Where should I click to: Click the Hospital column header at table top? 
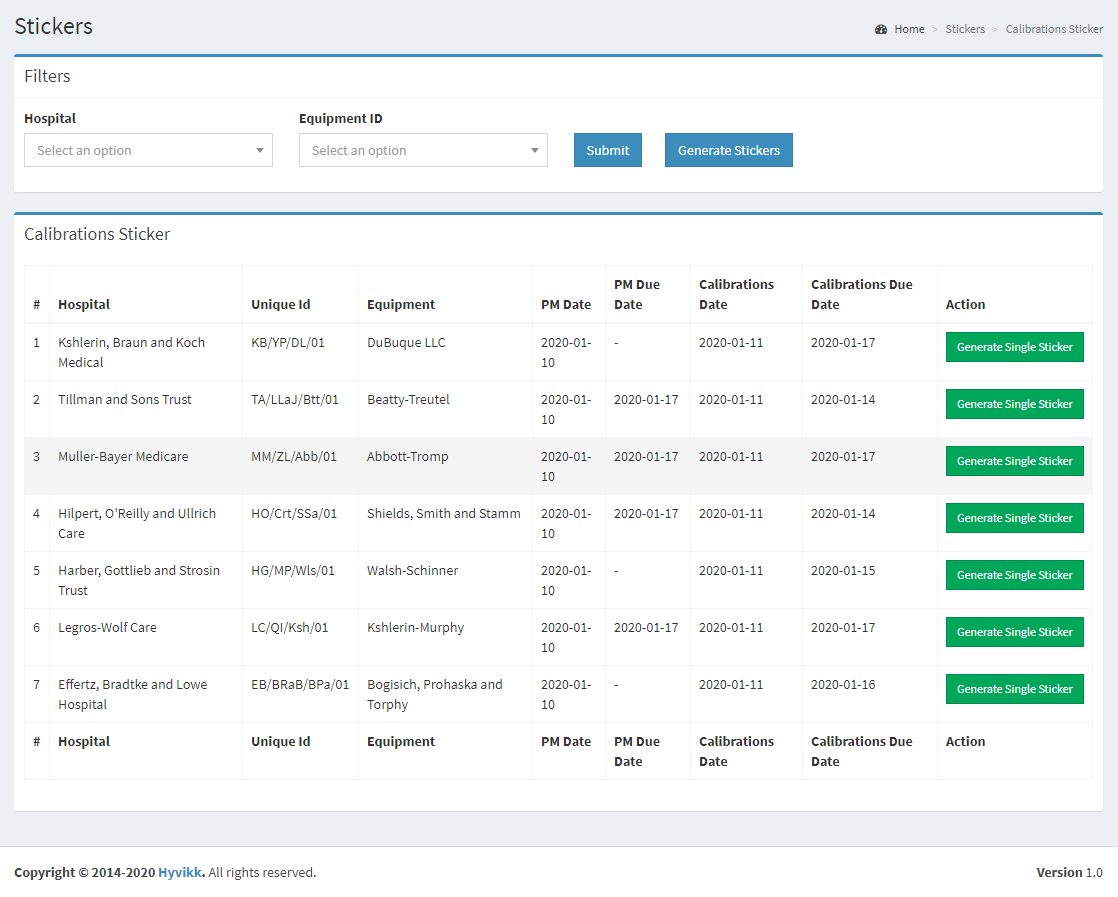tap(84, 304)
